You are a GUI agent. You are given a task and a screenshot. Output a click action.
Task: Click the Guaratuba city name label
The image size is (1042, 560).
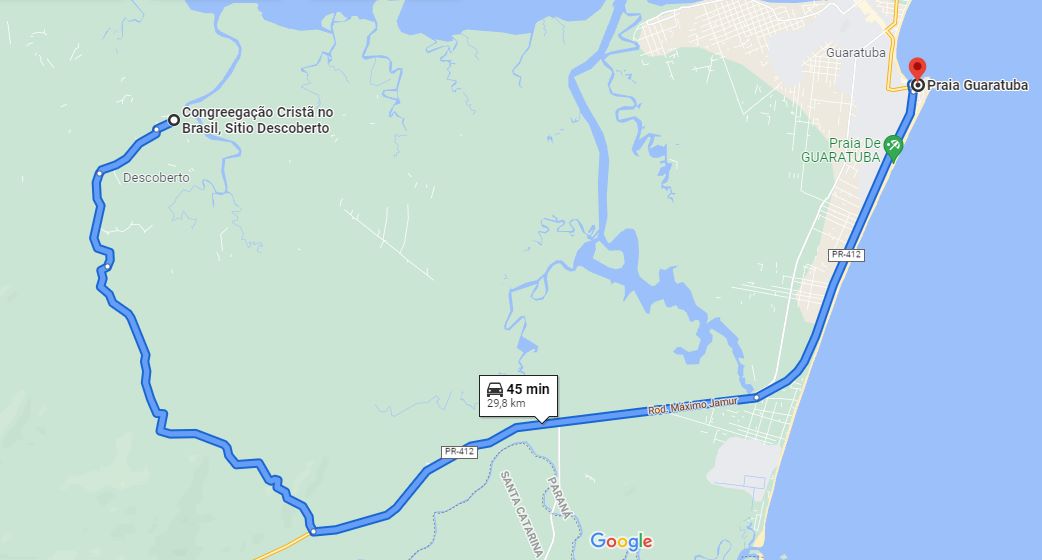tap(856, 52)
